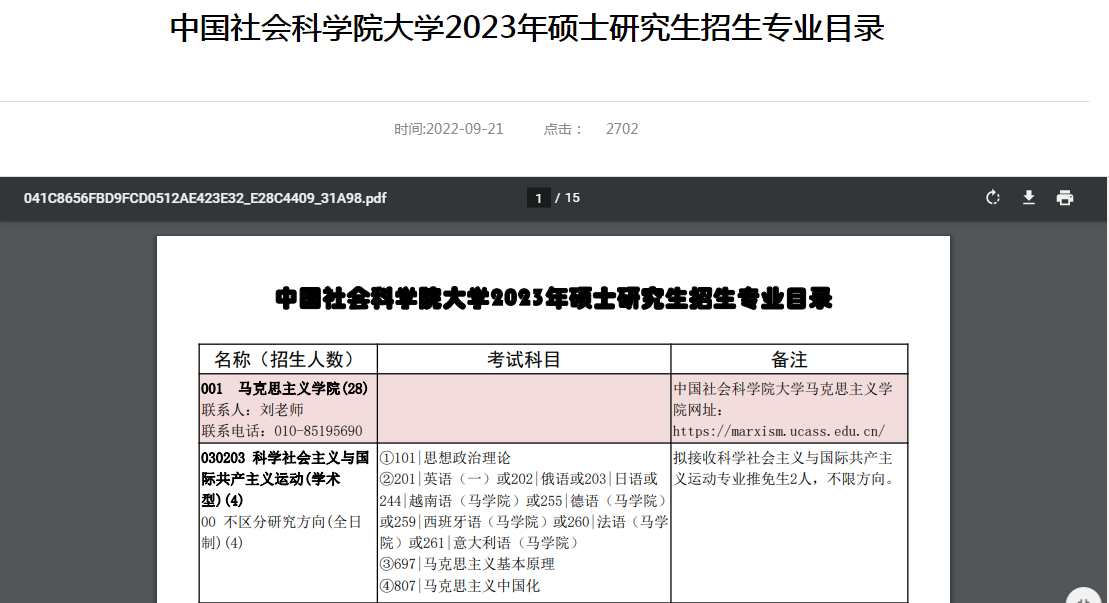Viewport: 1109px width, 603px height.
Task: Rotate the PDF document clockwise
Action: (992, 198)
